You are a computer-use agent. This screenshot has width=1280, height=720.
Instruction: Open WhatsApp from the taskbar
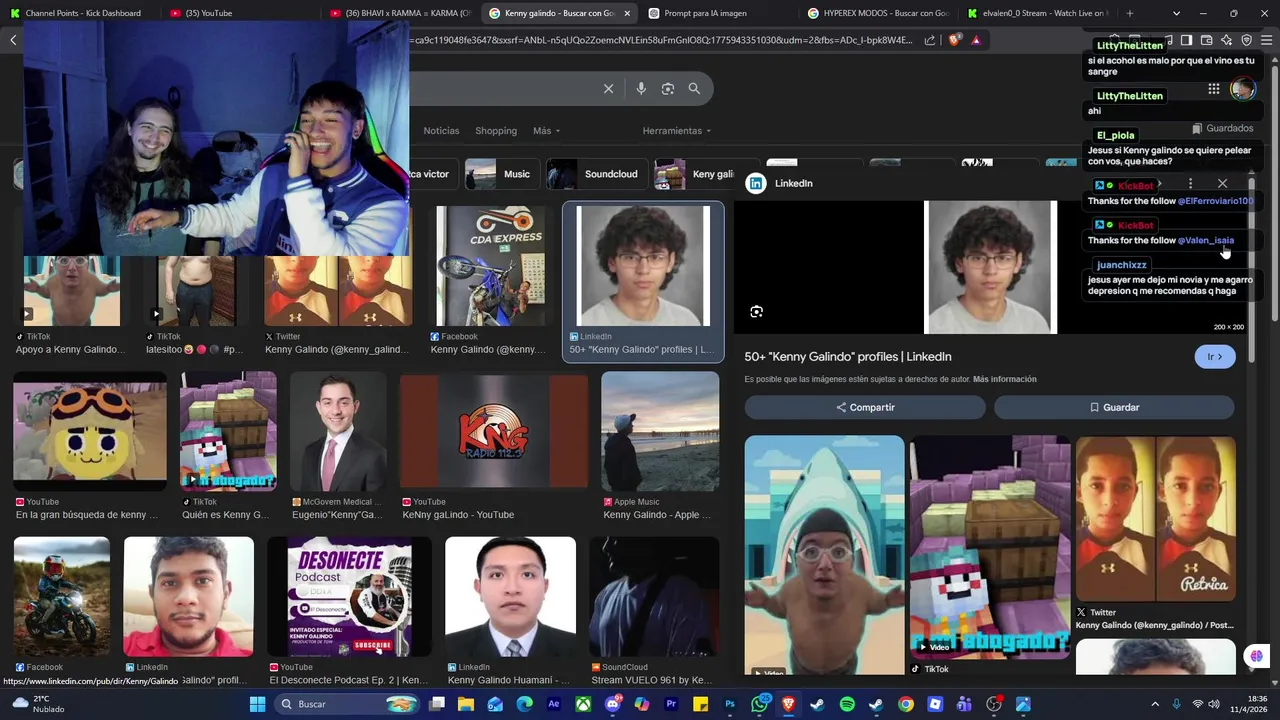760,704
